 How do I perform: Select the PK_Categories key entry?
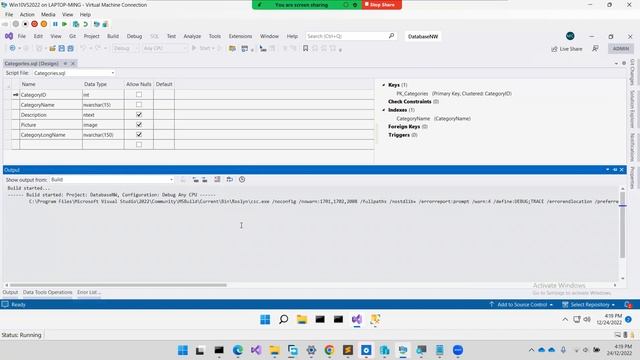click(453, 93)
